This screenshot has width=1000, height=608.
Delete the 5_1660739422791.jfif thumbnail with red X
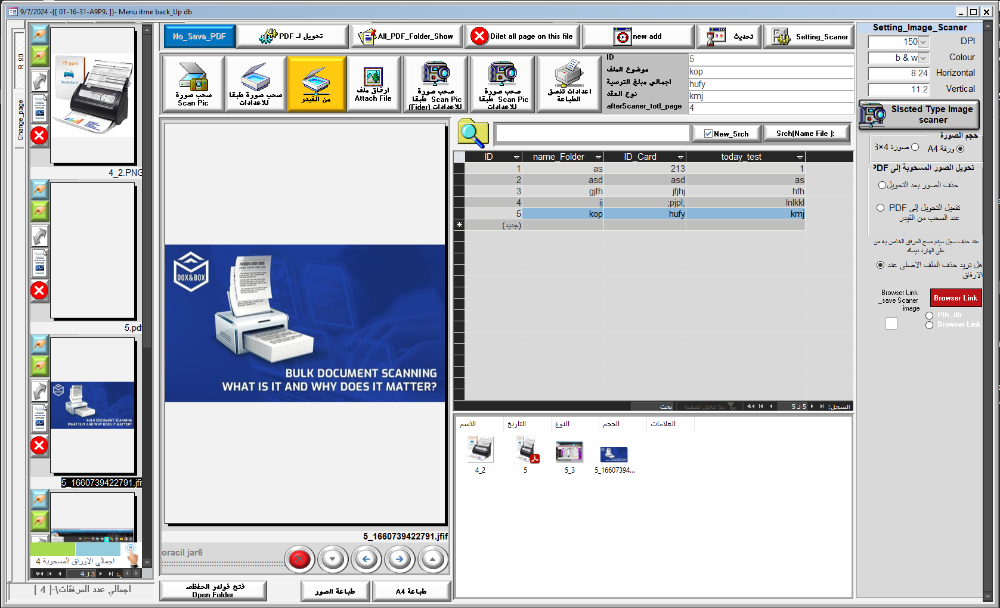pos(40,445)
